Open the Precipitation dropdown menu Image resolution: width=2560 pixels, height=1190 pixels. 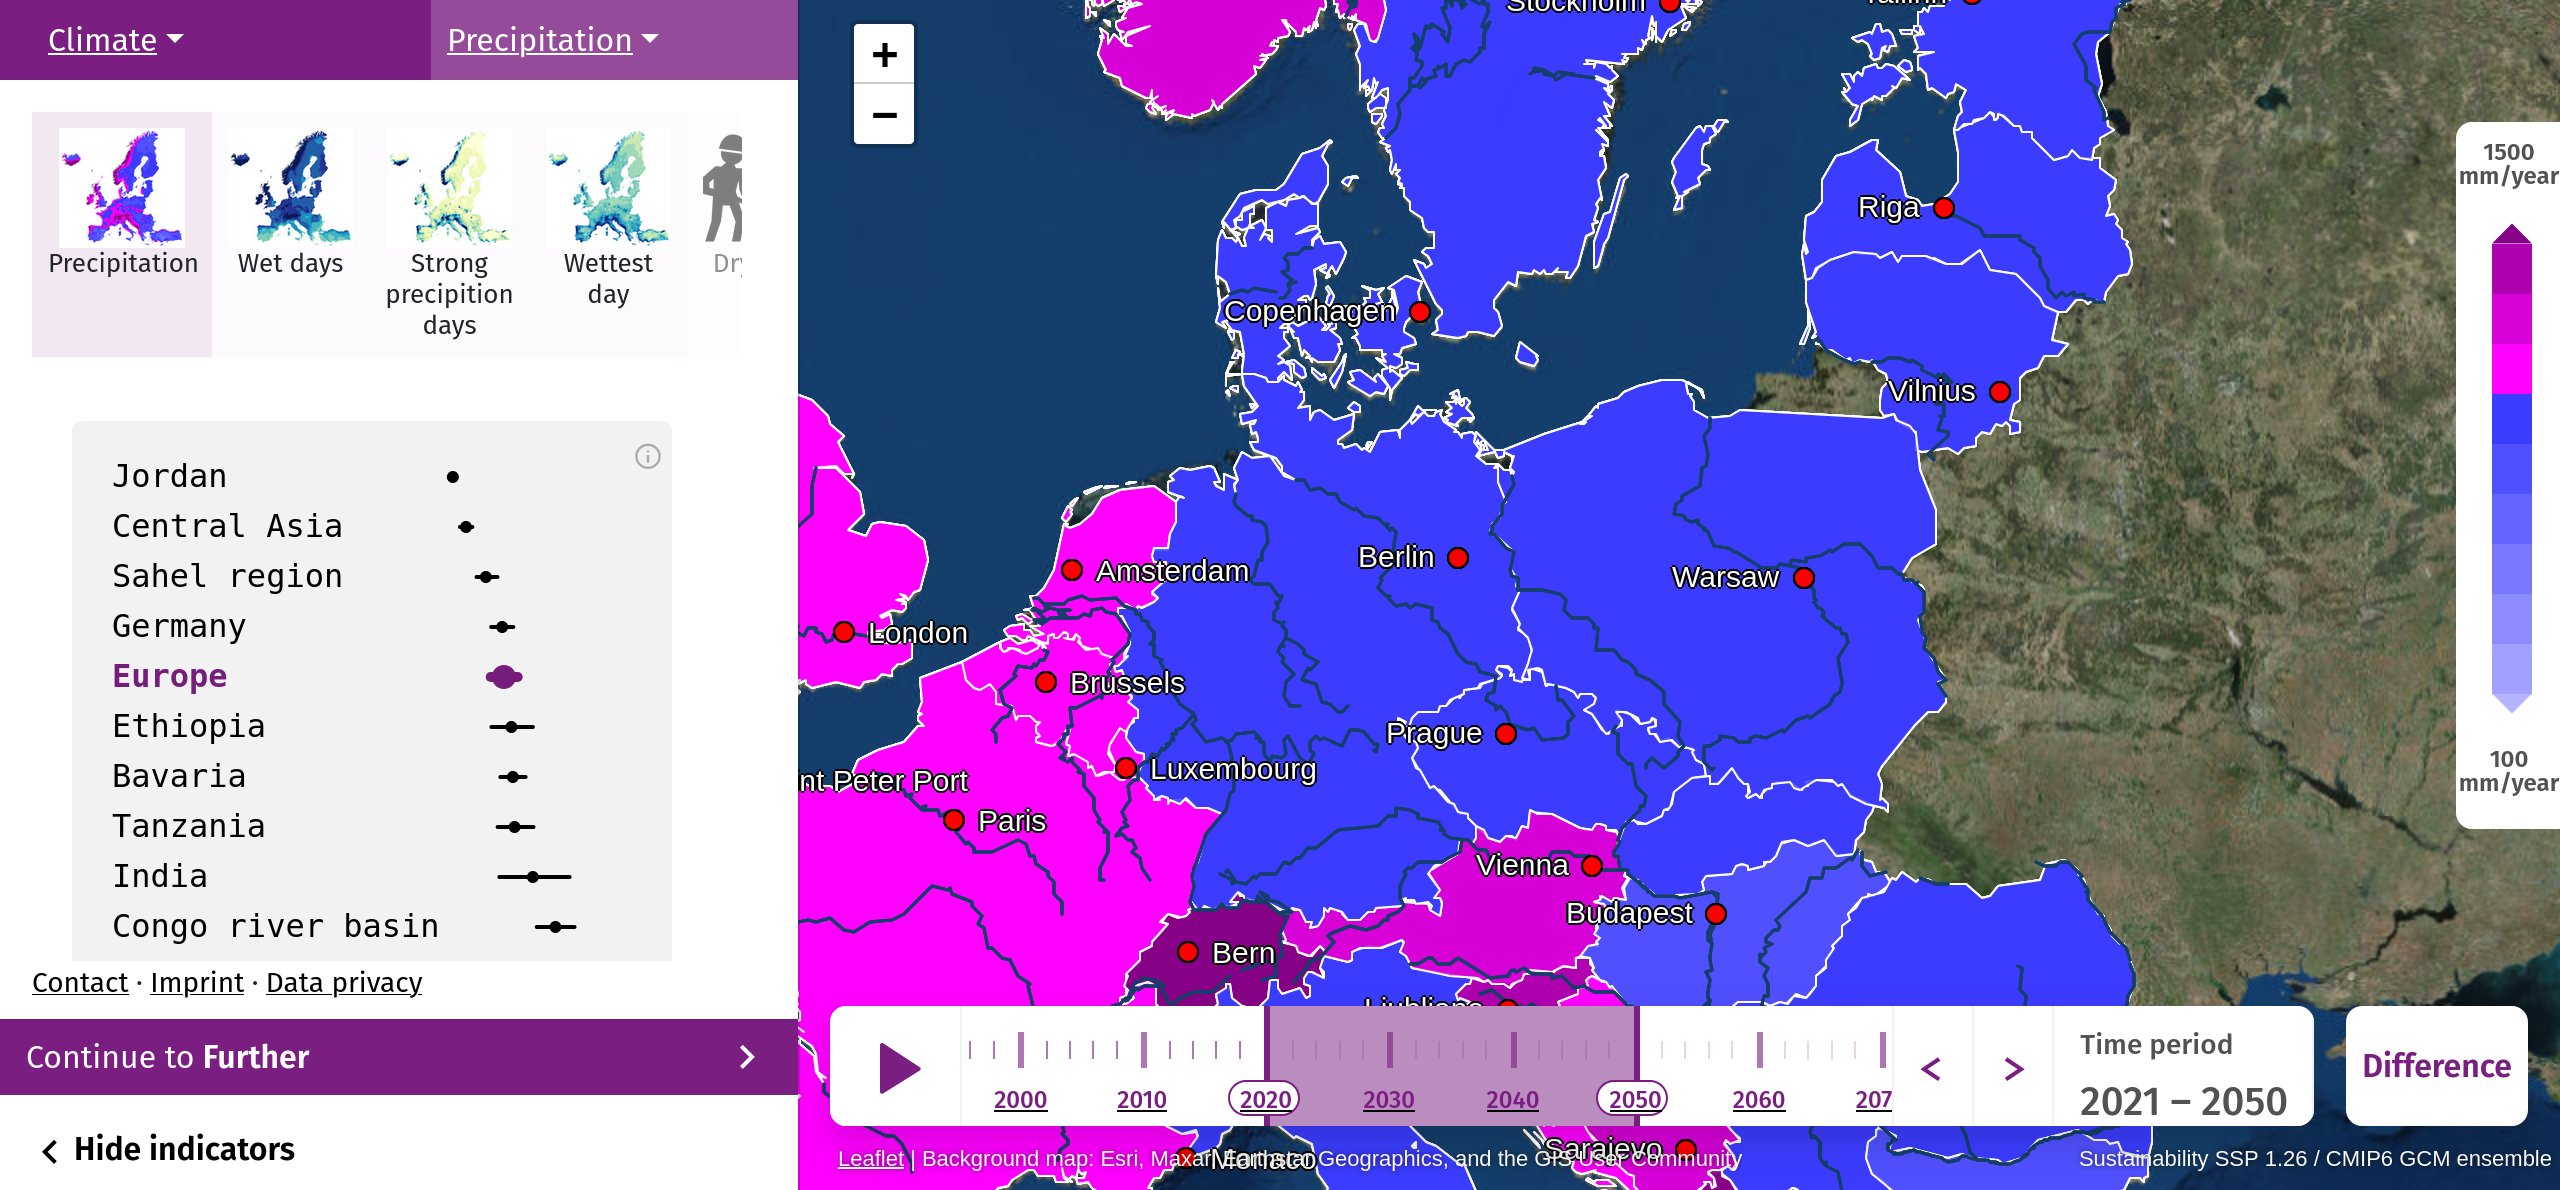[x=553, y=39]
